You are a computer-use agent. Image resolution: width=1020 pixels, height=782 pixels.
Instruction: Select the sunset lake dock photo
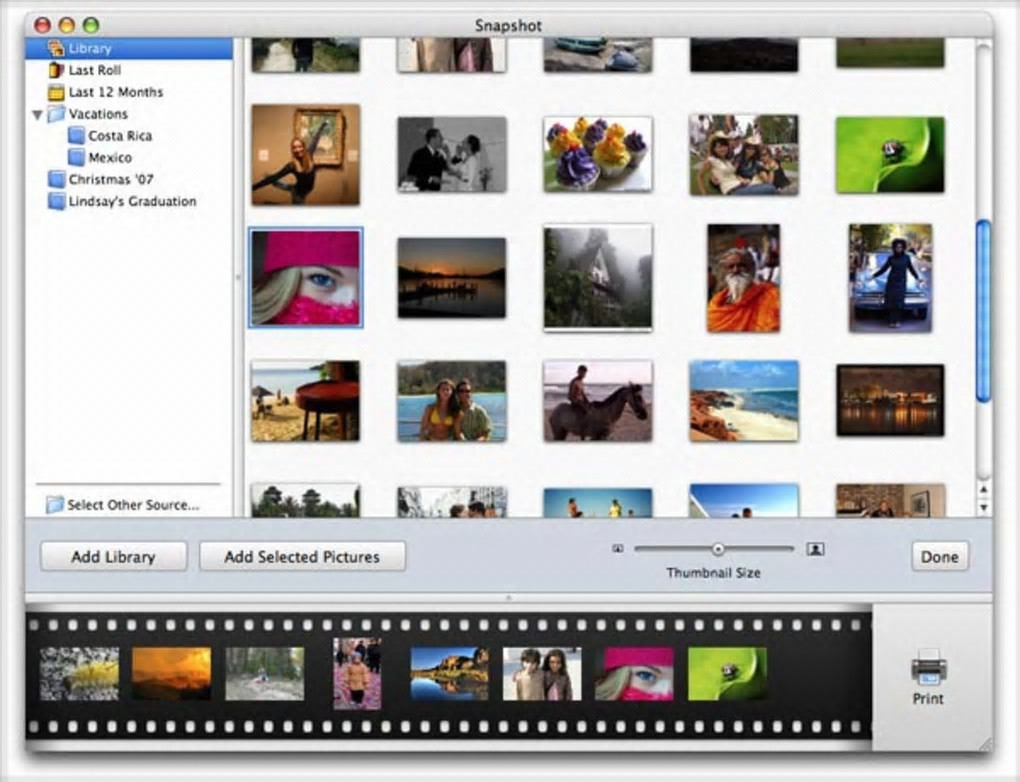[452, 278]
